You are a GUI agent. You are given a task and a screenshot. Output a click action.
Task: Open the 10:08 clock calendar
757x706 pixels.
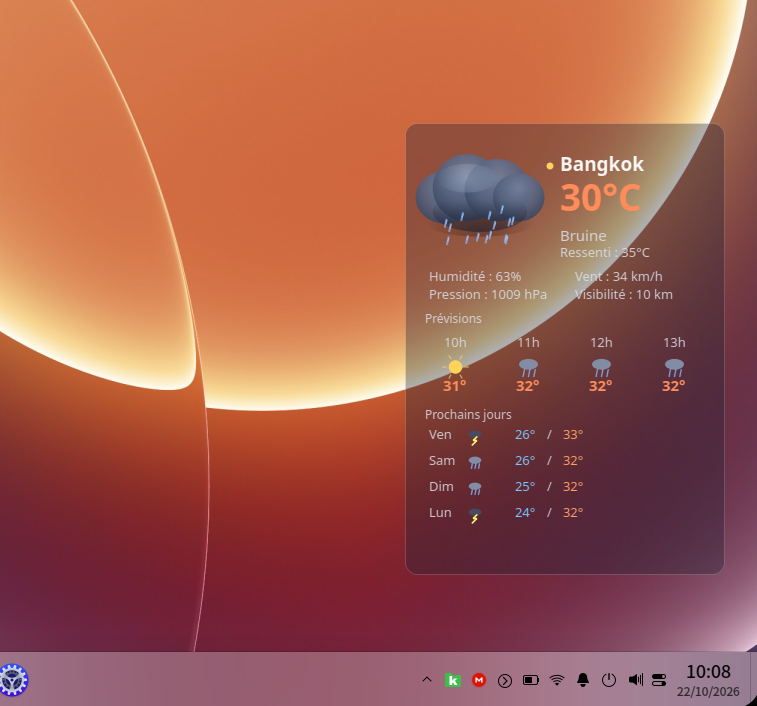[x=708, y=672]
